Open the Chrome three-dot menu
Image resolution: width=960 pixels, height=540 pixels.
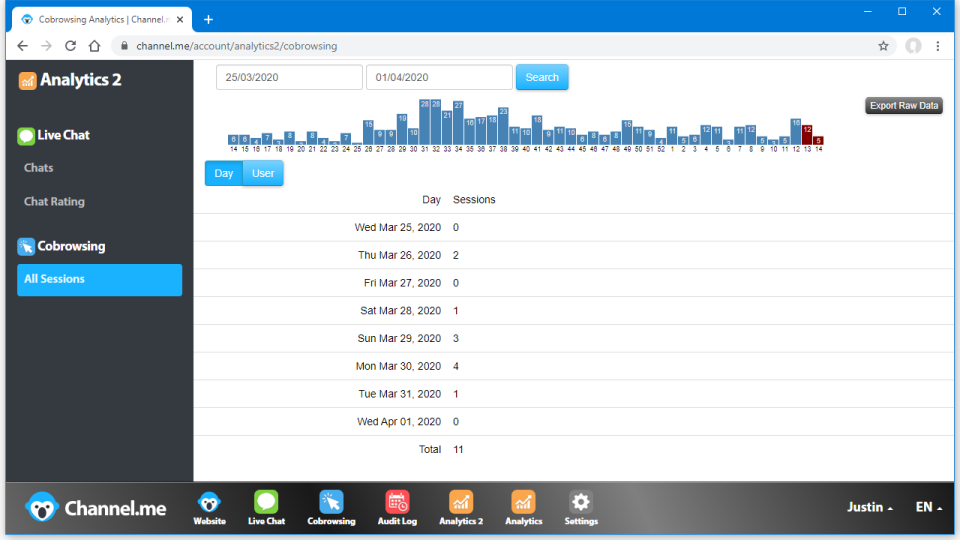coord(937,46)
